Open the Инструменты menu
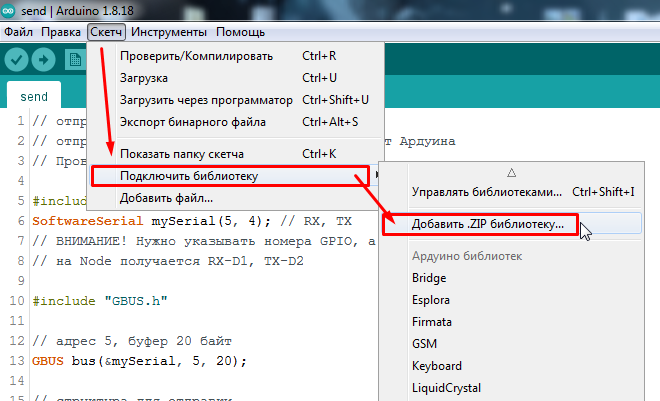This screenshot has height=401, width=660. 169,32
